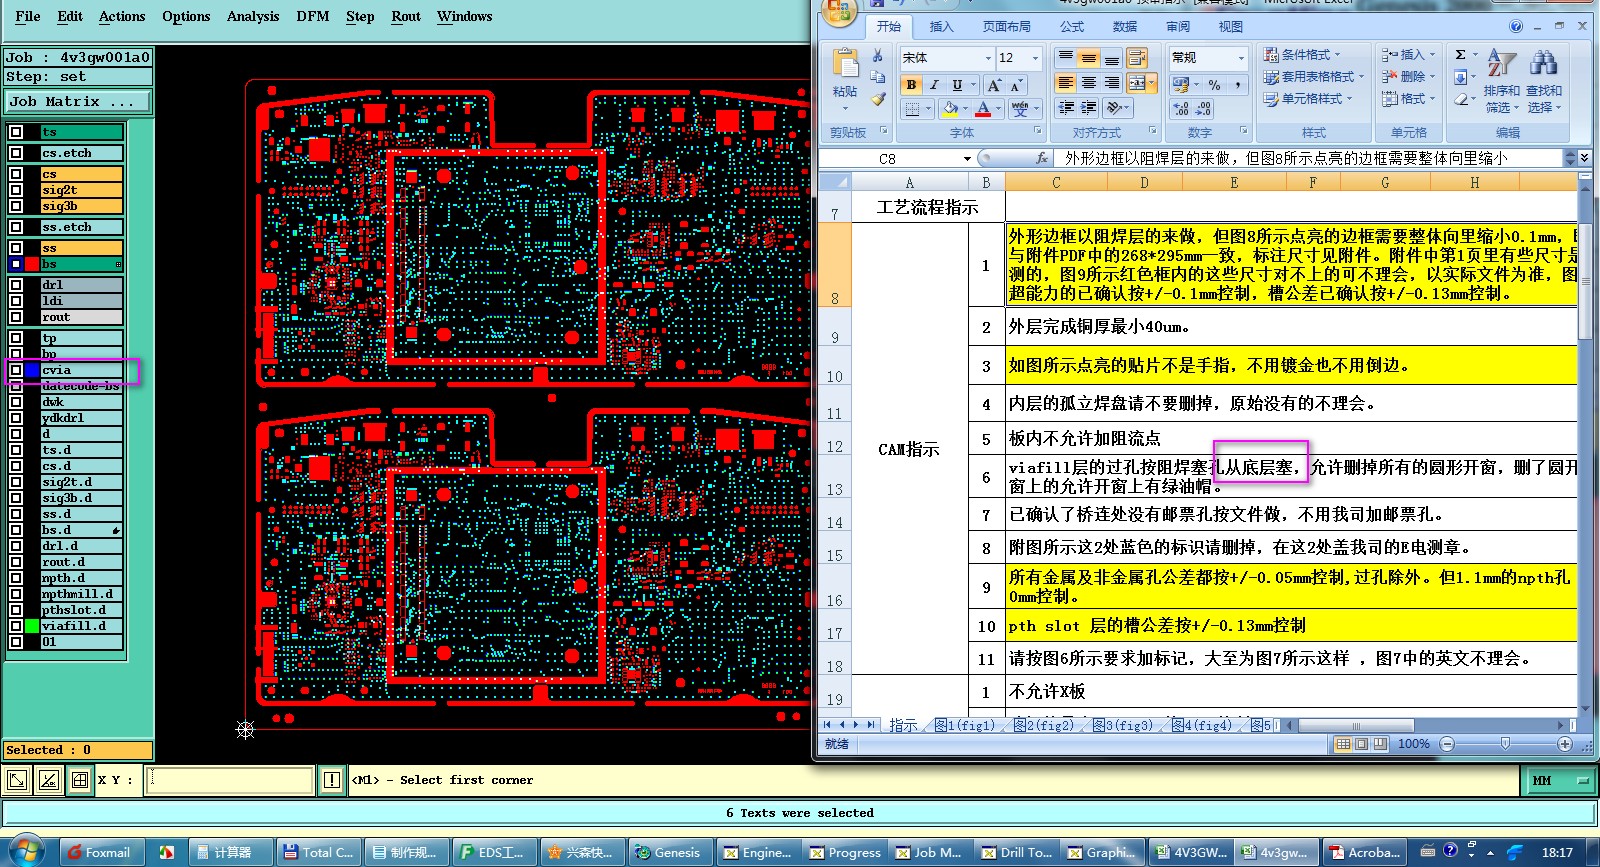Image resolution: width=1600 pixels, height=867 pixels.
Task: Click the Comma Style icon
Action: (1238, 85)
